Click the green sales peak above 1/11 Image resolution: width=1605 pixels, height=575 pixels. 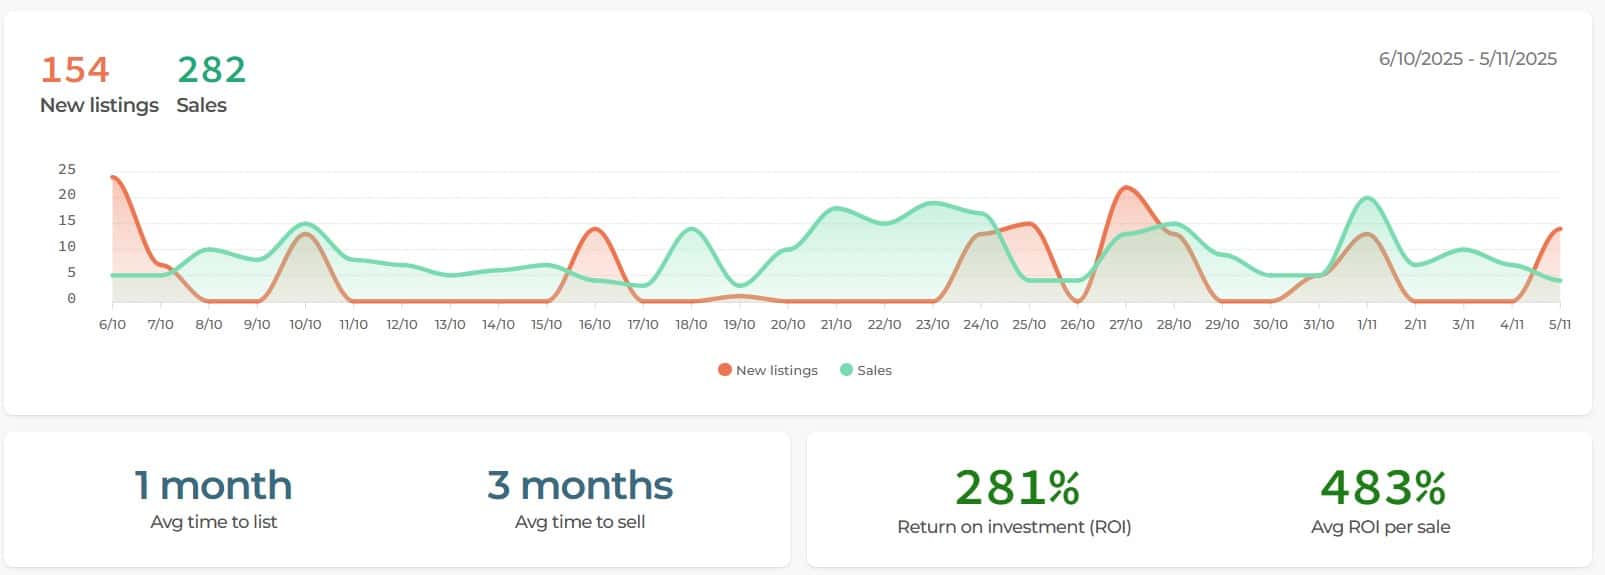click(1367, 198)
